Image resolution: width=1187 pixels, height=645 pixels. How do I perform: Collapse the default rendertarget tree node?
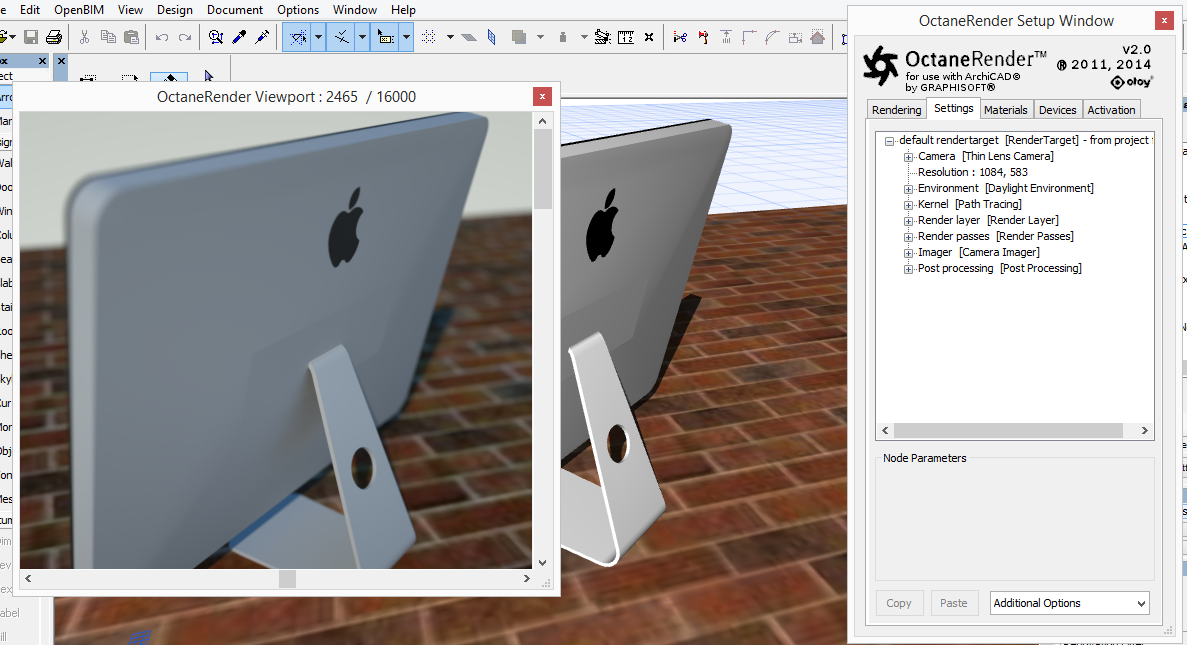pyautogui.click(x=889, y=141)
